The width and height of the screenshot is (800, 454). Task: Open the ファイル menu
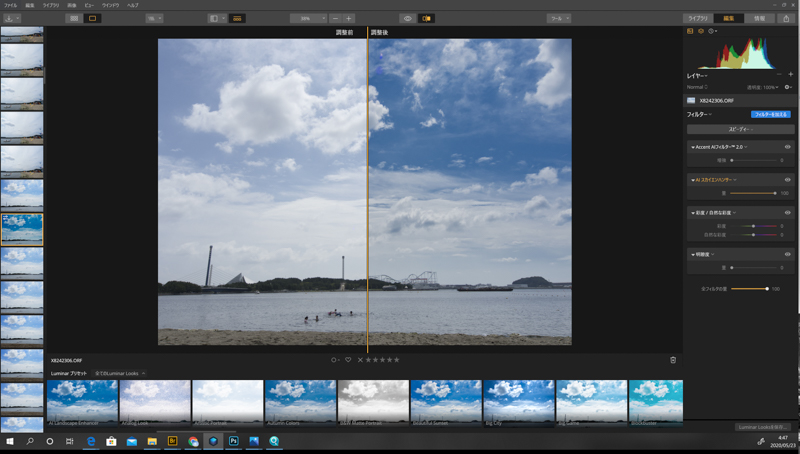pos(10,5)
